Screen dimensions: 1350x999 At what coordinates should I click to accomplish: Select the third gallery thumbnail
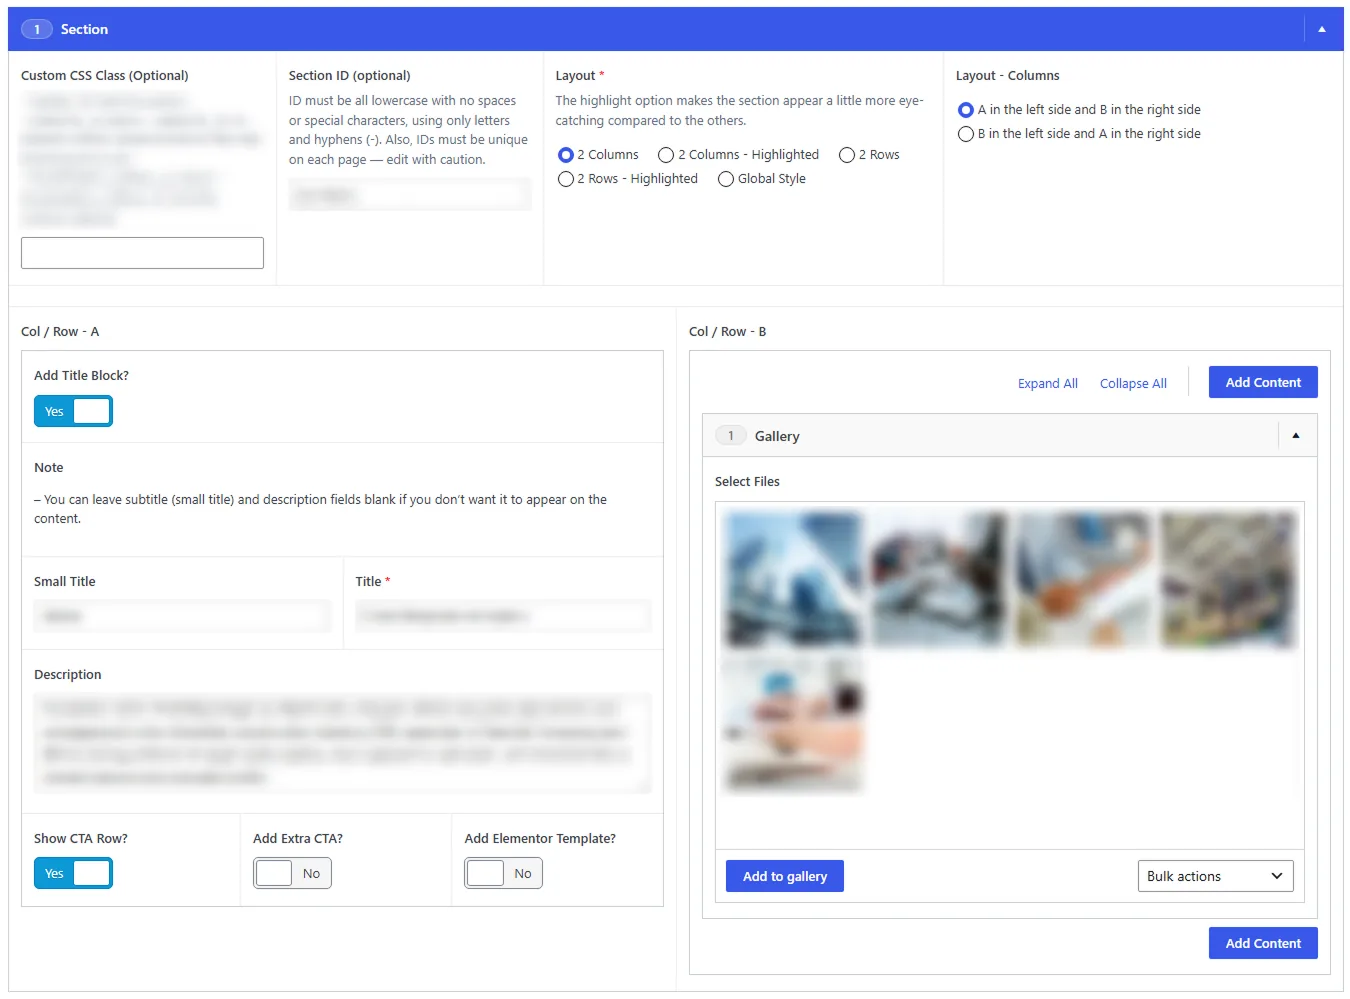(x=1083, y=580)
